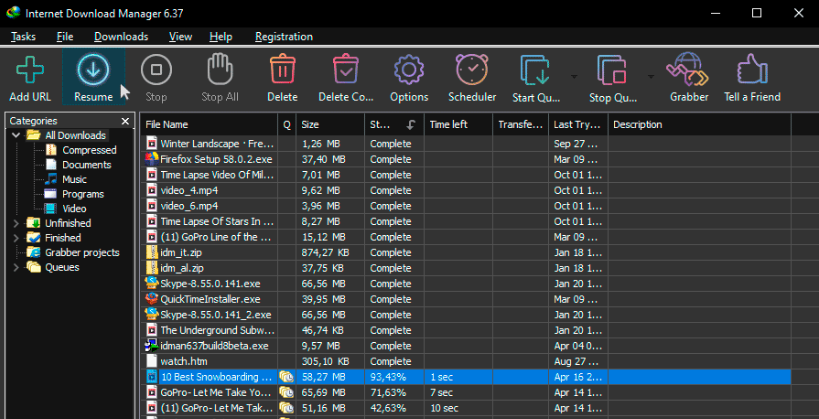The height and width of the screenshot is (419, 819).
Task: Sort by File Name column header
Action: coord(209,125)
